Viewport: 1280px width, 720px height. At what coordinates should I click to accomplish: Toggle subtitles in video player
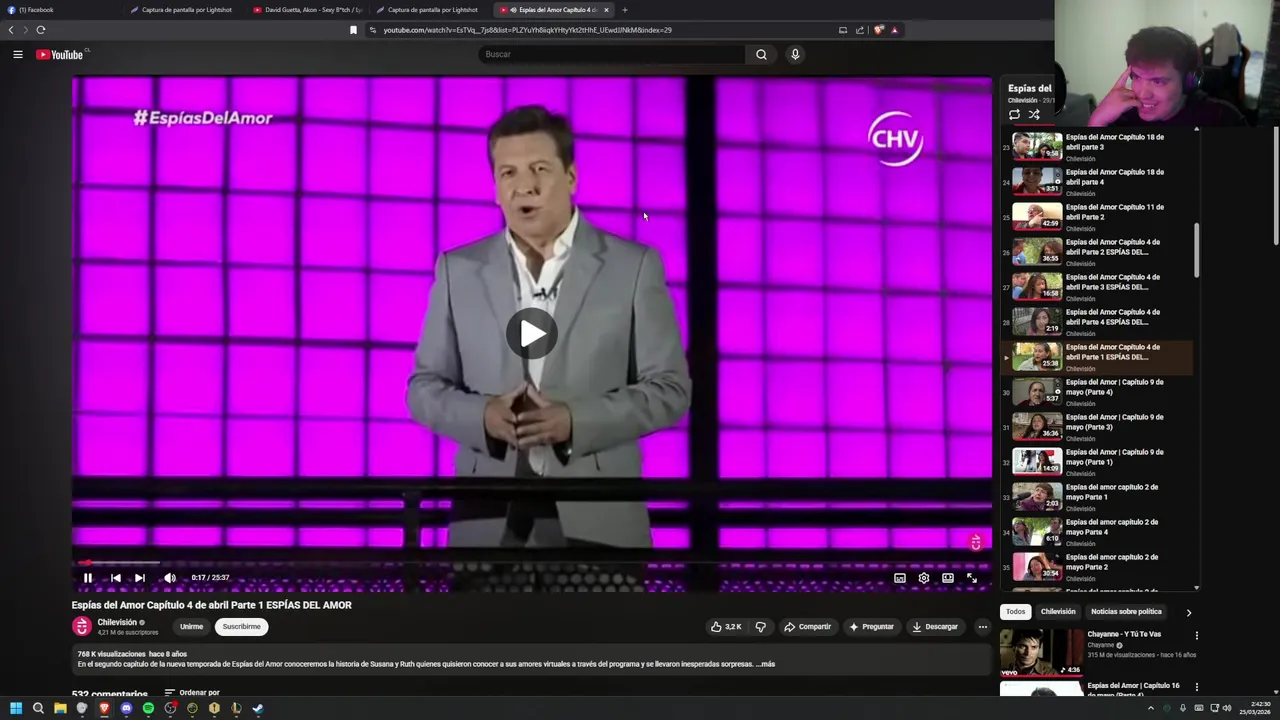tap(900, 578)
